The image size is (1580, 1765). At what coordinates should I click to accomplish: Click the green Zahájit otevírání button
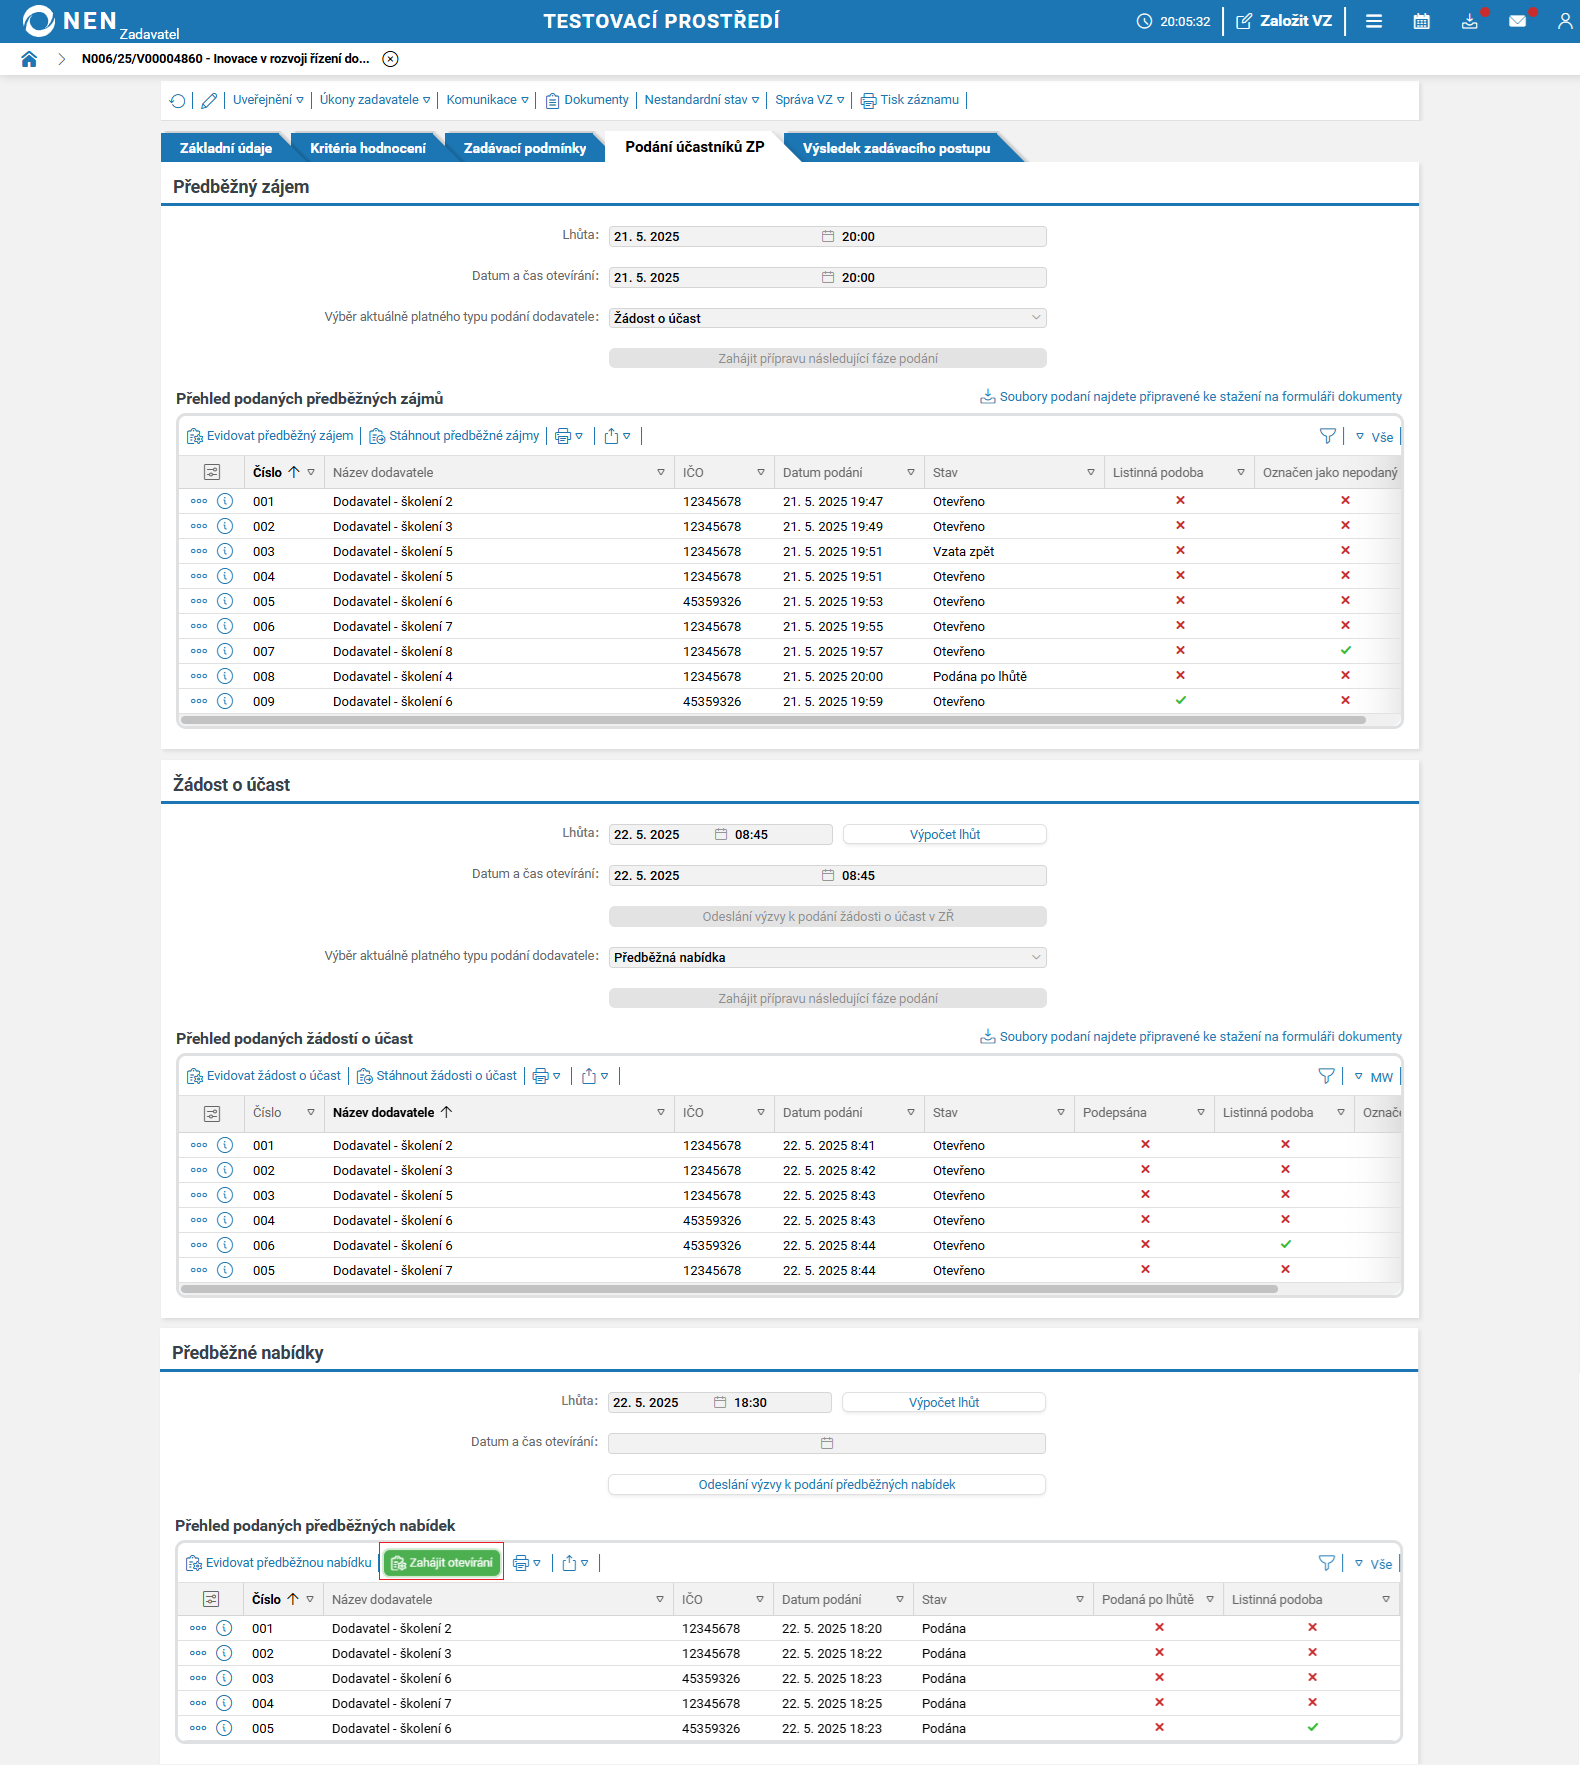(x=442, y=1563)
